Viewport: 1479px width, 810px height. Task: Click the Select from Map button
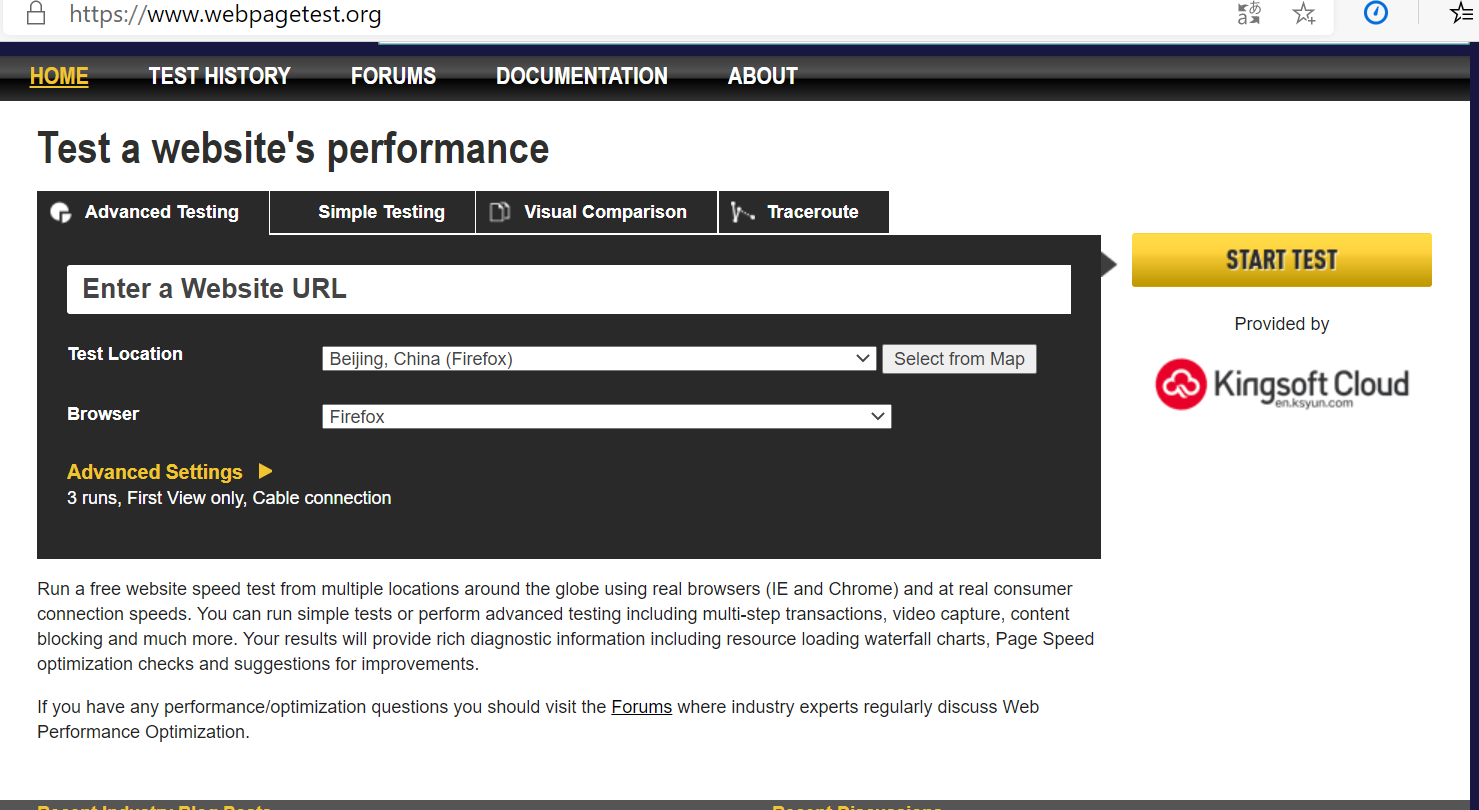(x=959, y=358)
